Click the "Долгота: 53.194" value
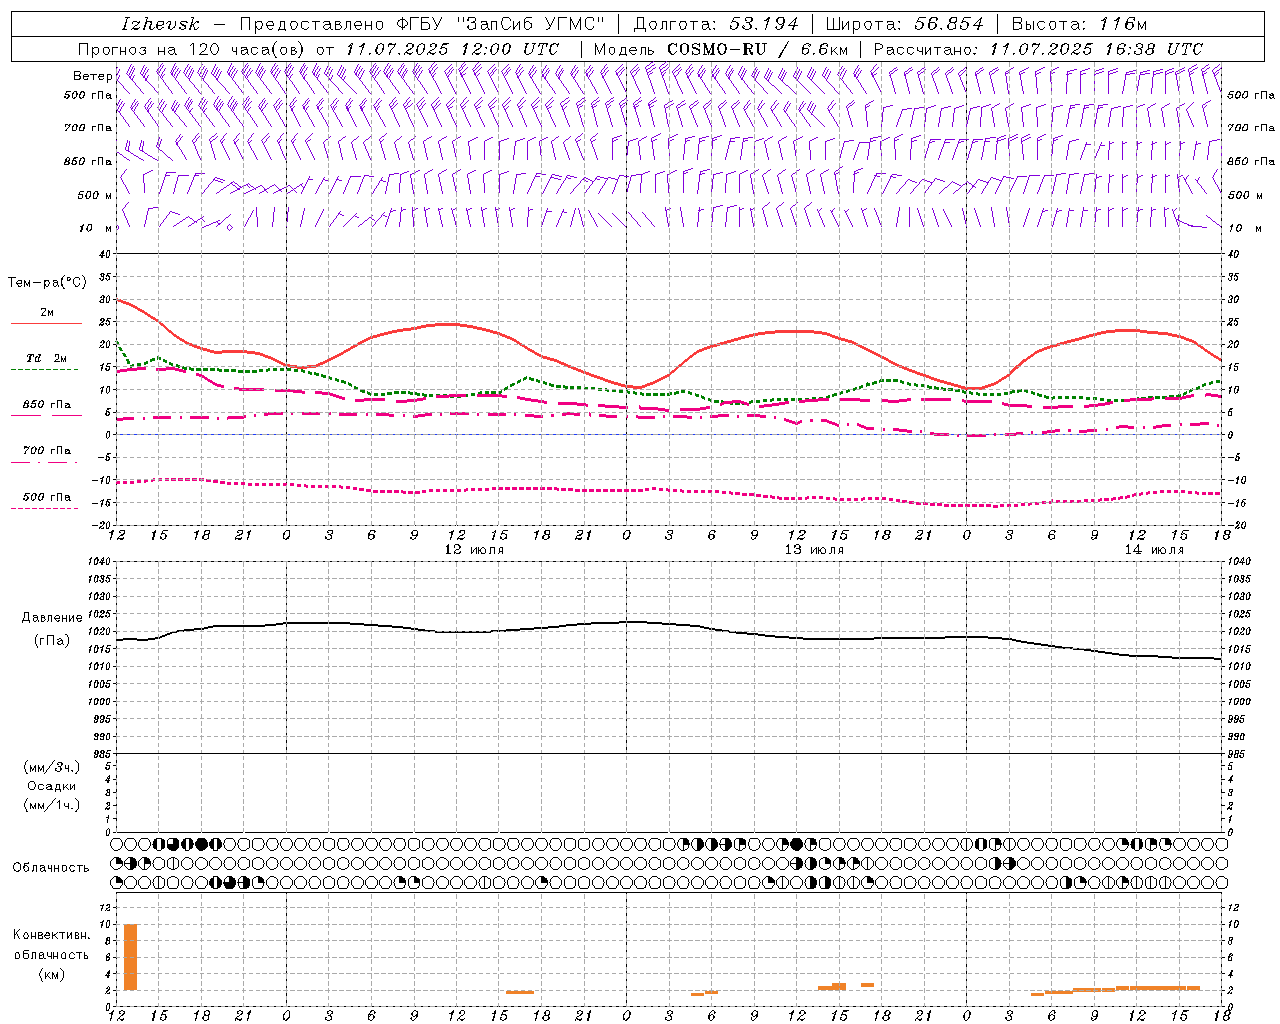 [716, 24]
